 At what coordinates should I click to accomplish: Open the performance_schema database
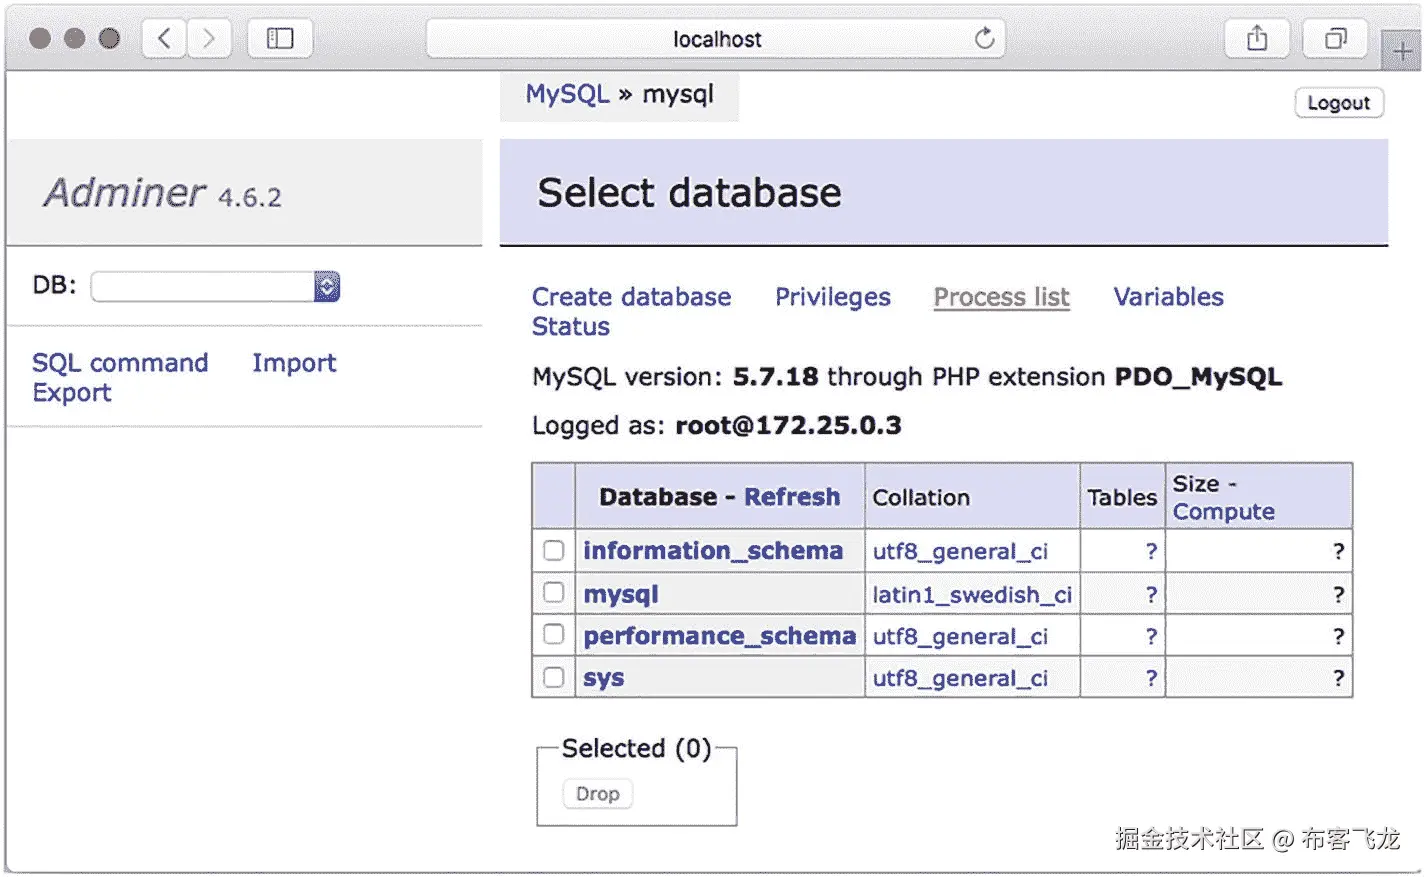pos(719,636)
